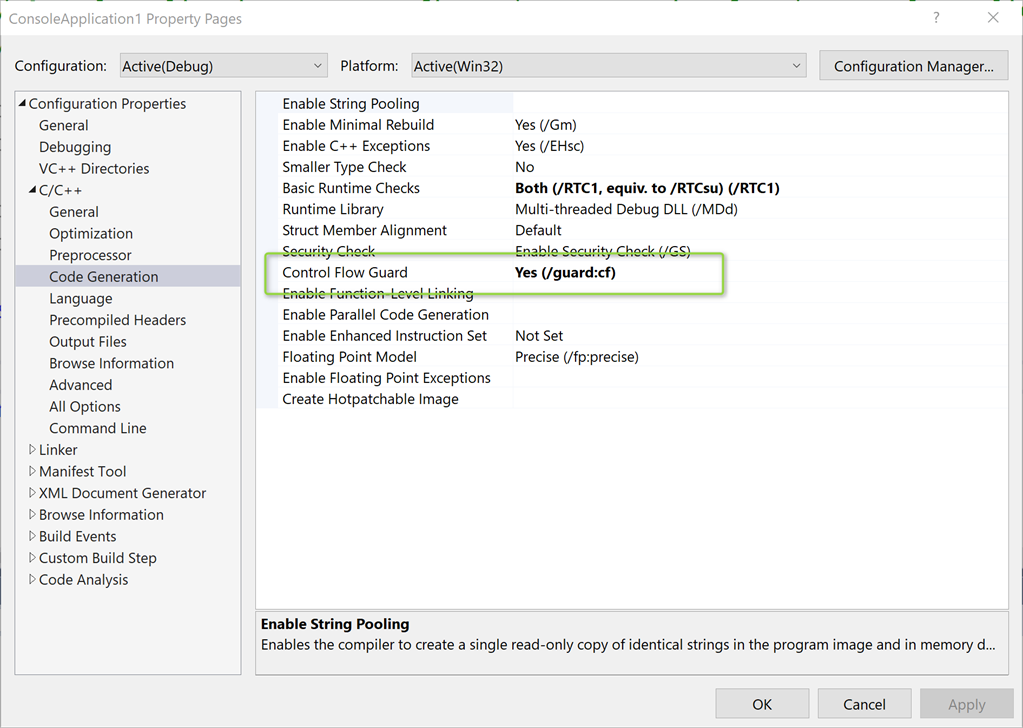Viewport: 1023px width, 728px height.
Task: Select the Control Flow Guard property row
Action: click(345, 271)
